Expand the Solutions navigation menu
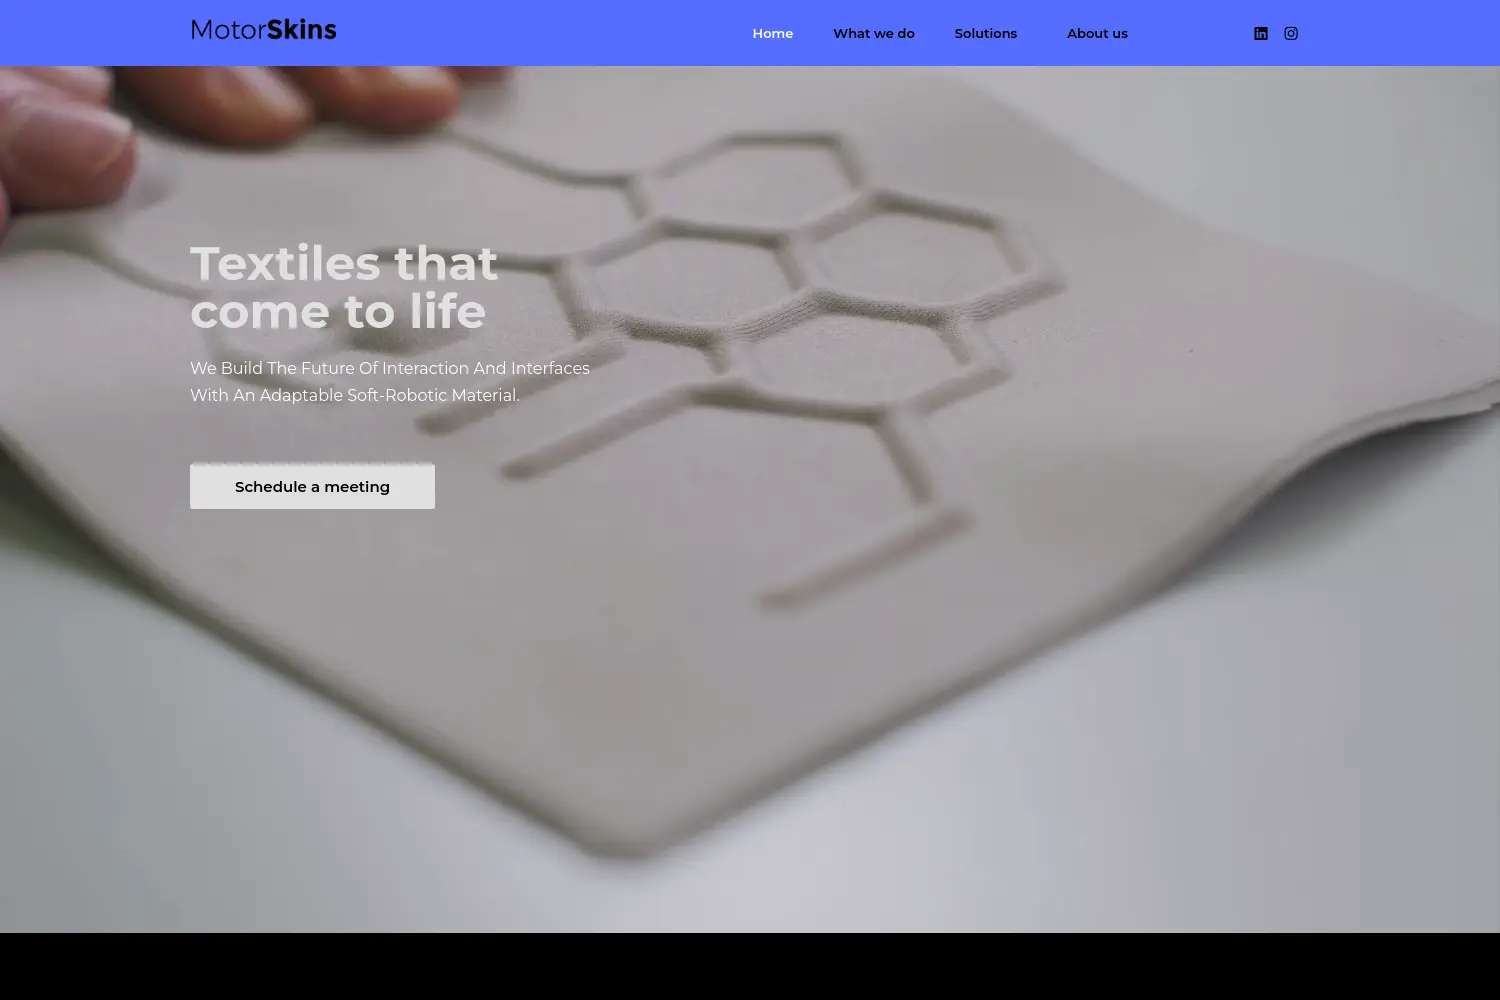Image resolution: width=1500 pixels, height=1000 pixels. pyautogui.click(x=985, y=33)
